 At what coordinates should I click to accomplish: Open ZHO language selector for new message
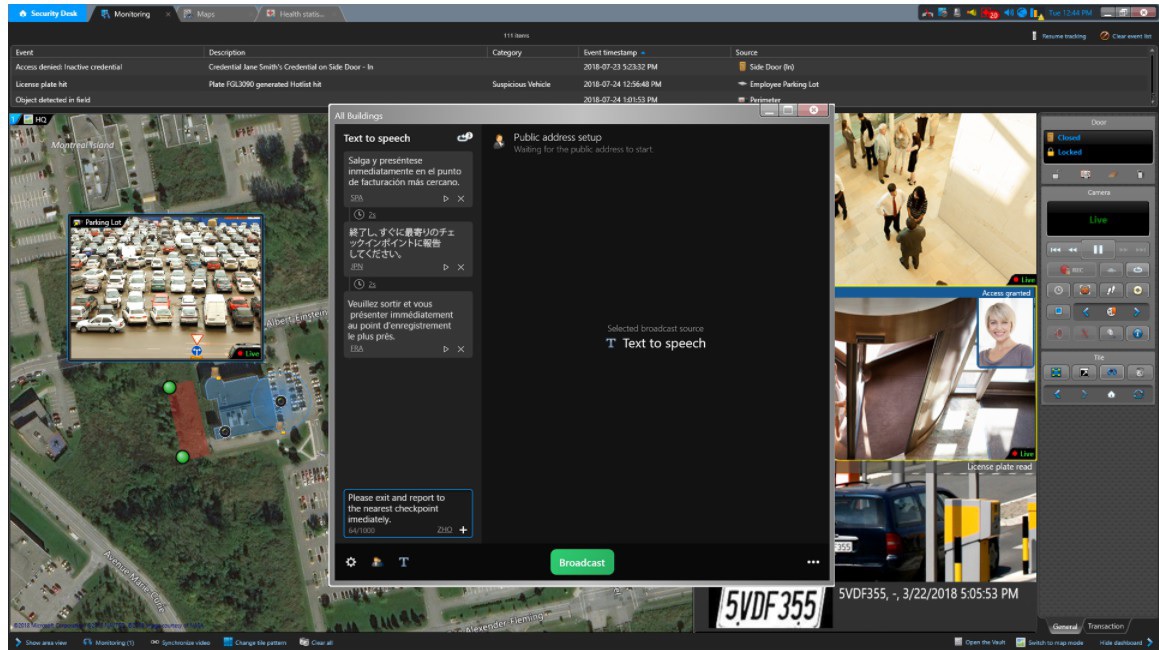(444, 530)
